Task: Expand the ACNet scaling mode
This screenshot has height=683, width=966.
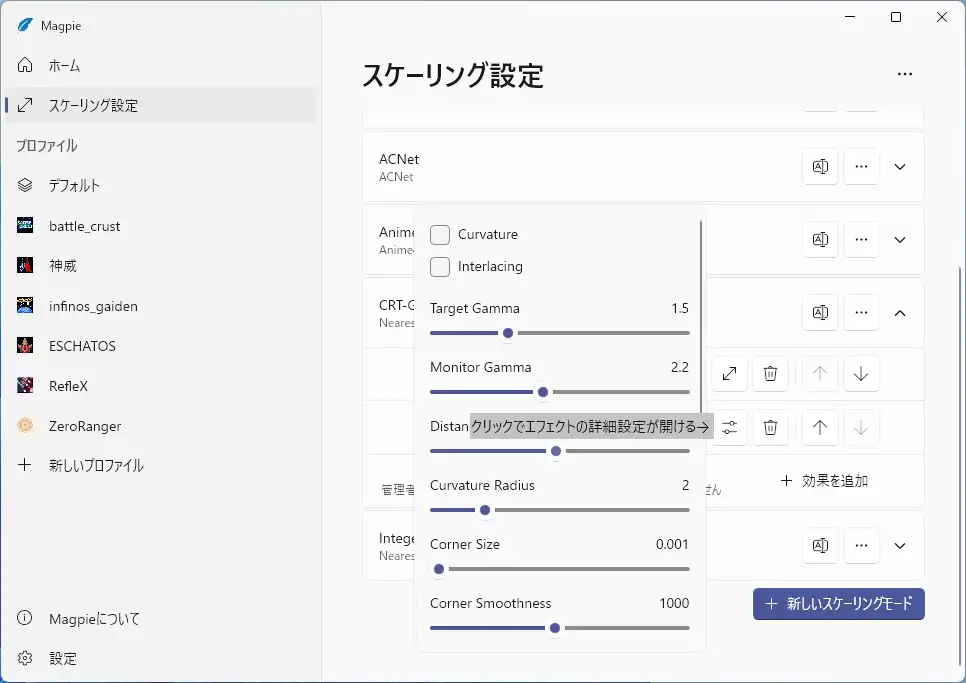Action: pos(900,167)
